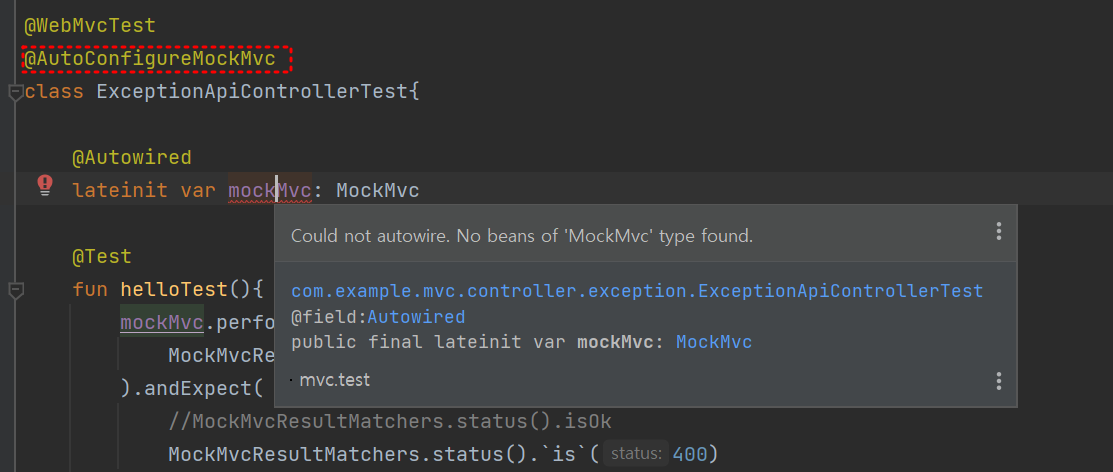
Task: Click the status parameter hint
Action: point(637,454)
